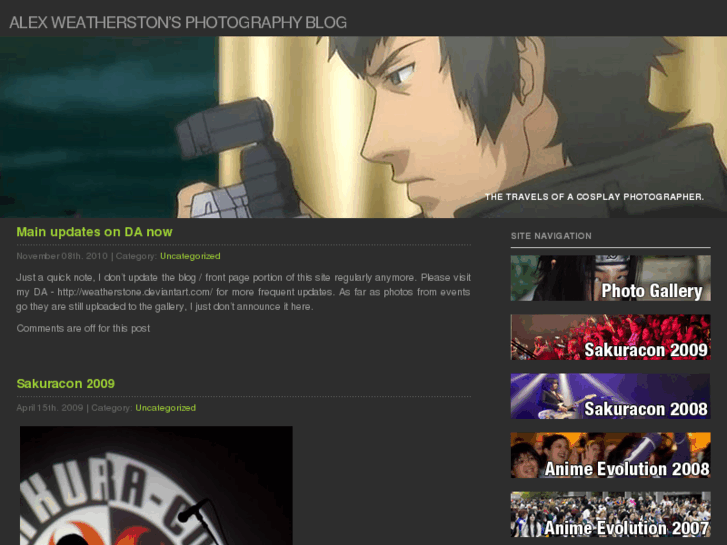Open the post 'Main updates on DA now'
This screenshot has width=727, height=545.
click(x=94, y=232)
